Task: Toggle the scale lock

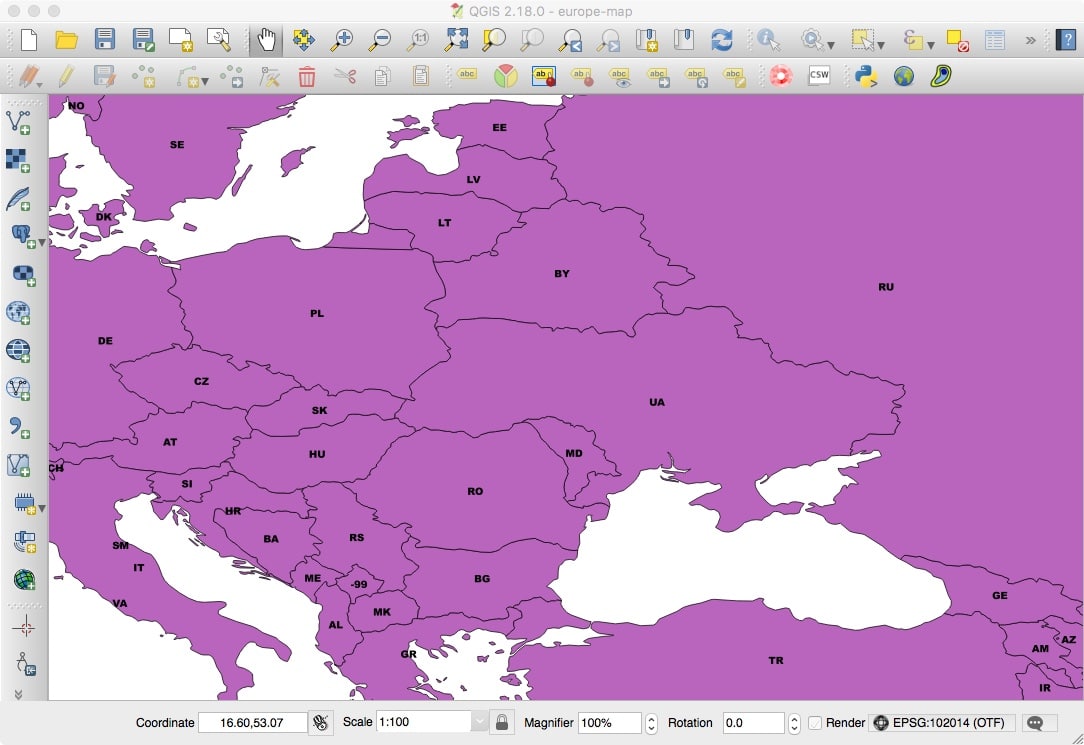Action: pyautogui.click(x=502, y=722)
